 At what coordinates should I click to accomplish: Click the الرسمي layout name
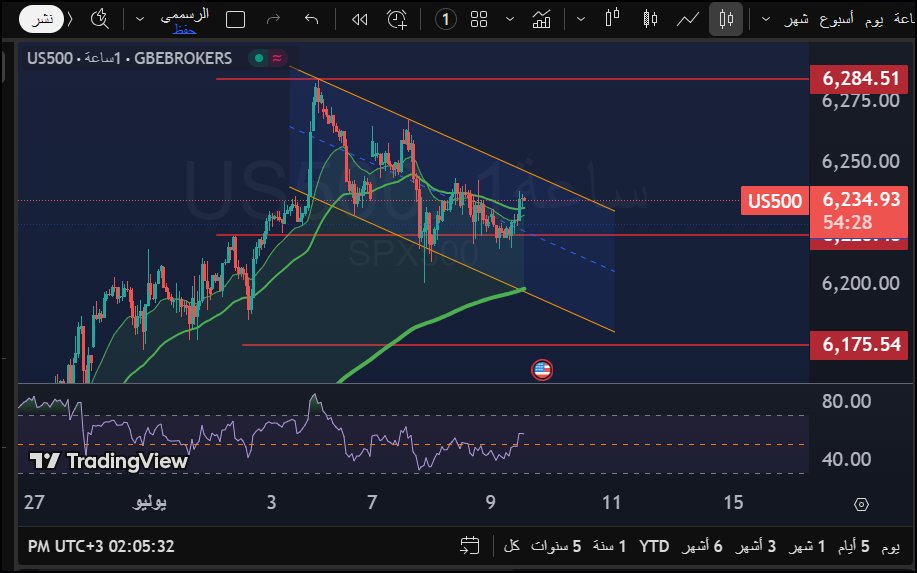point(185,15)
